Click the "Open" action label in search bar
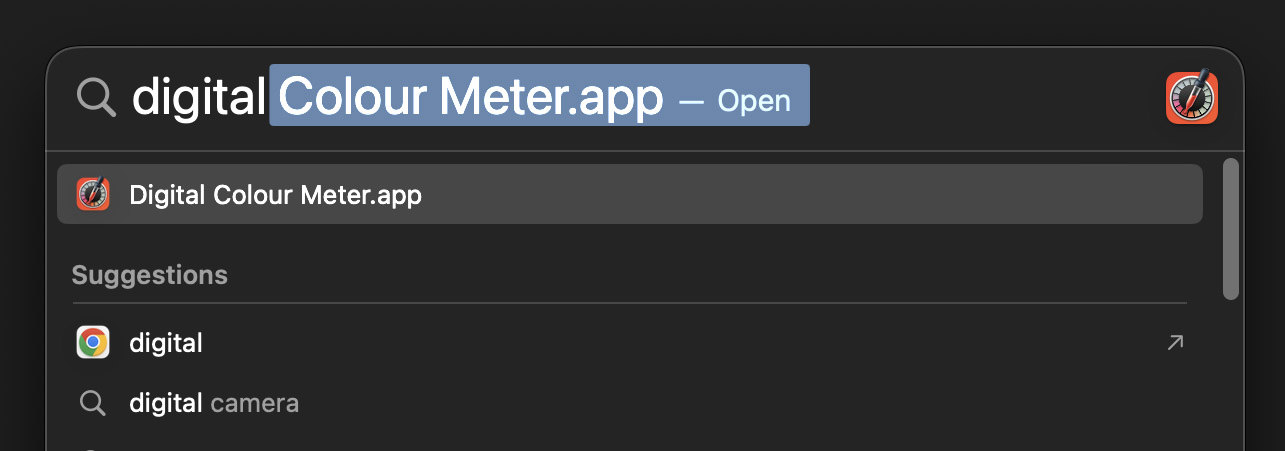The height and width of the screenshot is (451, 1285). [x=754, y=101]
